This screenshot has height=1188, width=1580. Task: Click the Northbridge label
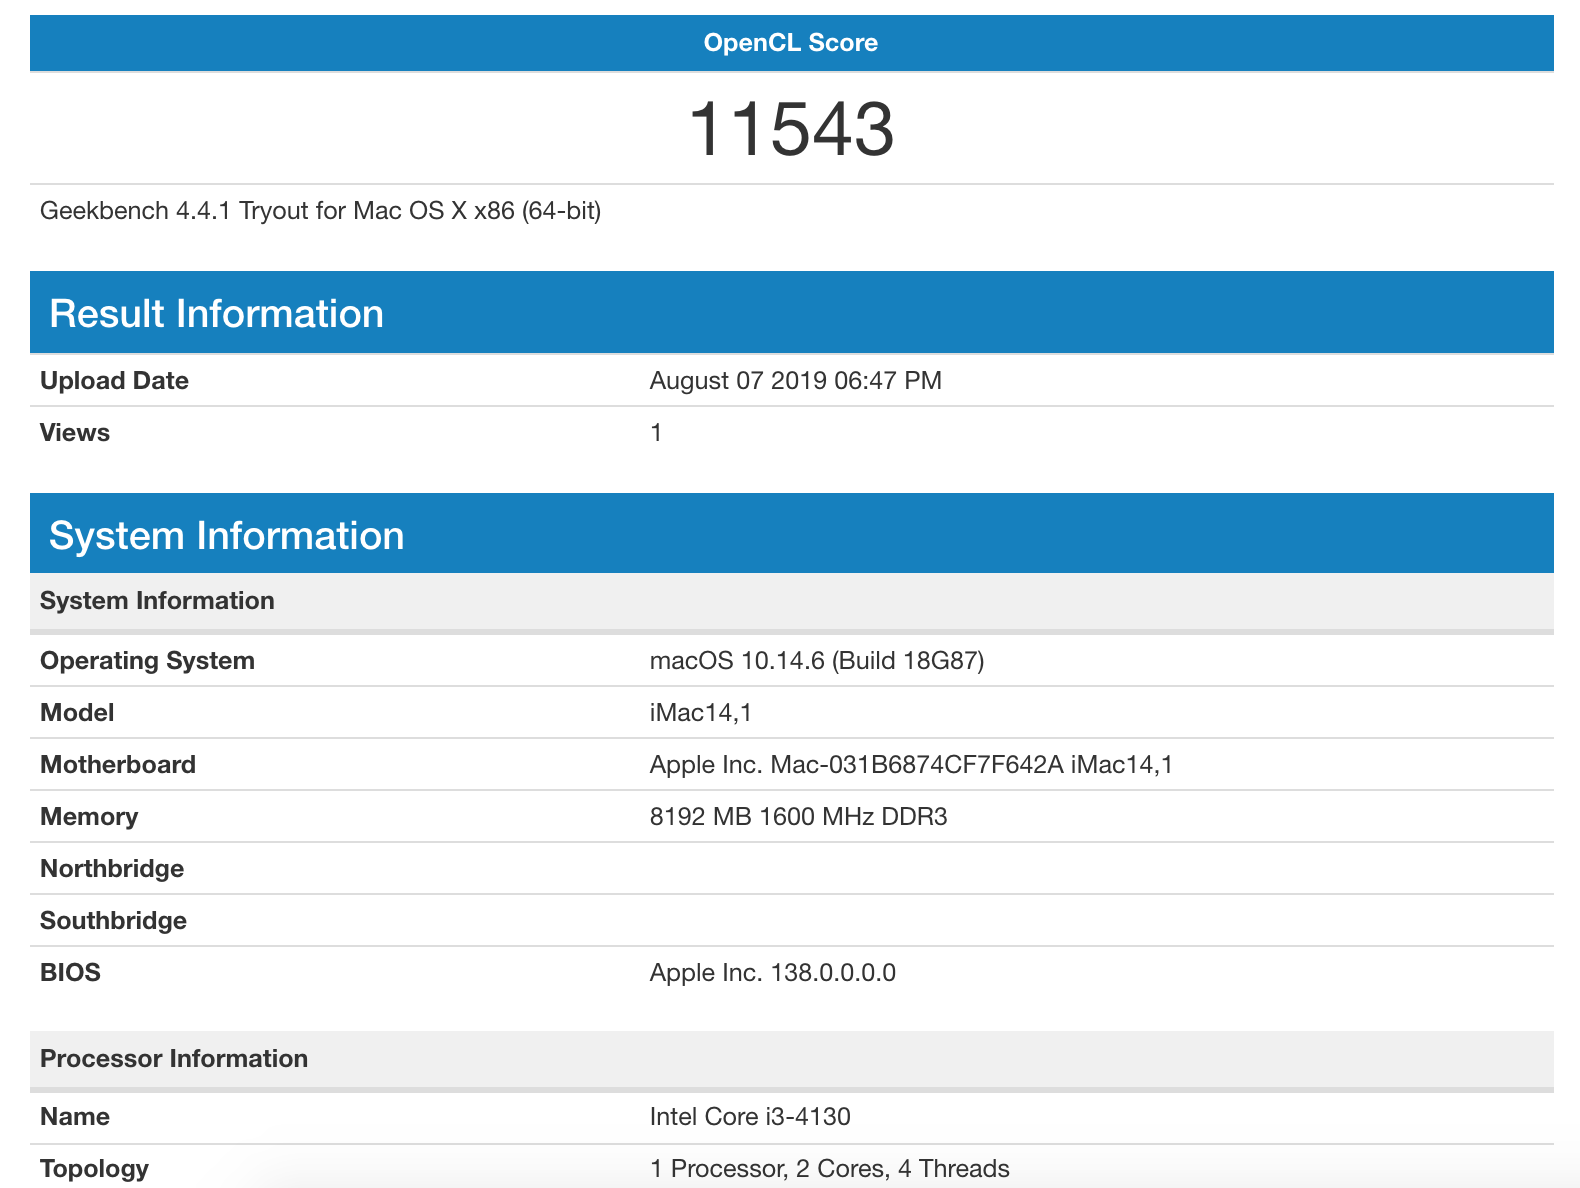tap(112, 869)
